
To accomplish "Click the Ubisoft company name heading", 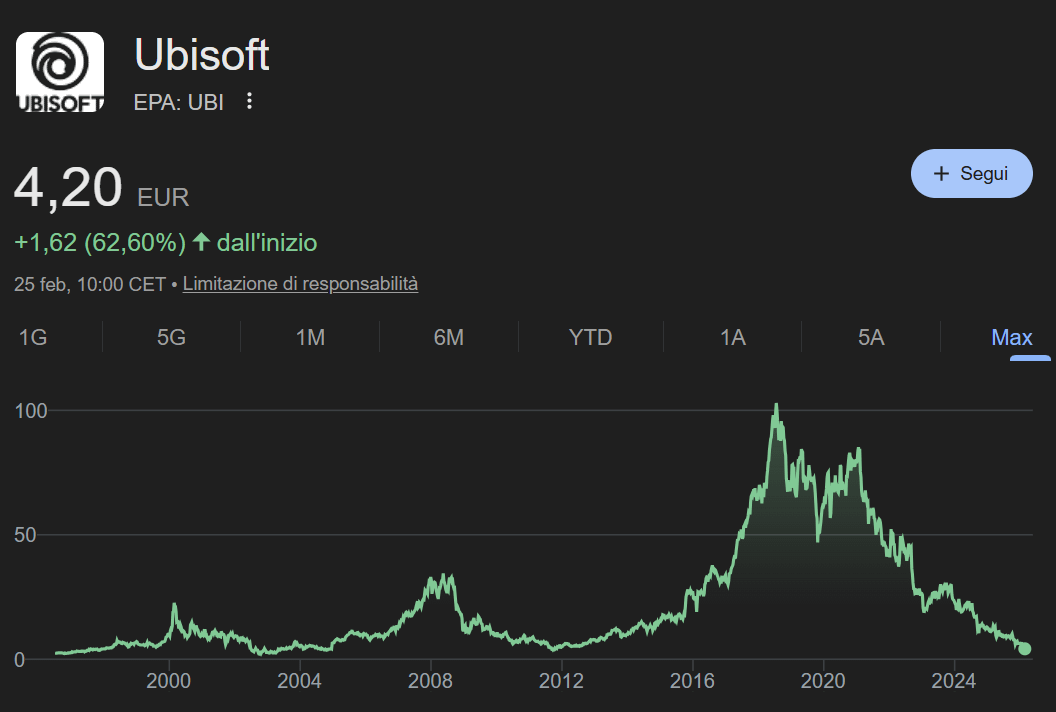I will click(x=202, y=55).
